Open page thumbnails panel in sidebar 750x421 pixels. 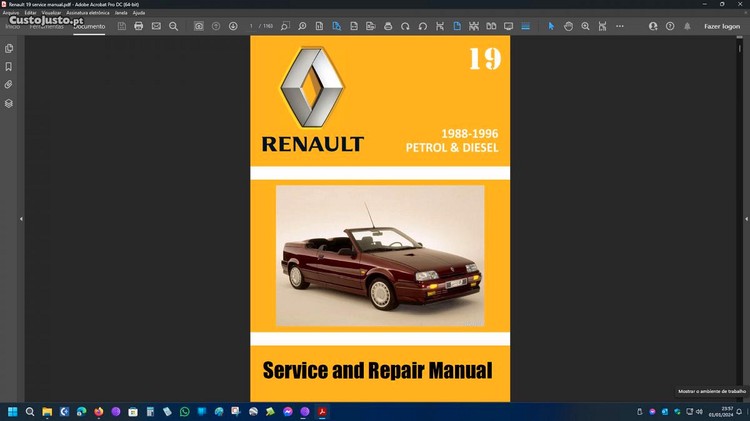click(x=9, y=49)
